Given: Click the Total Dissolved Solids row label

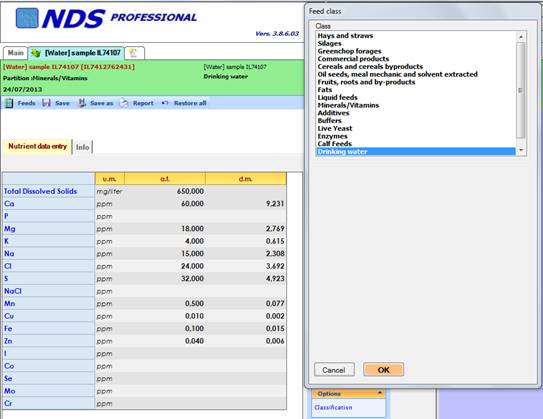Looking at the screenshot, I should pyautogui.click(x=41, y=191).
